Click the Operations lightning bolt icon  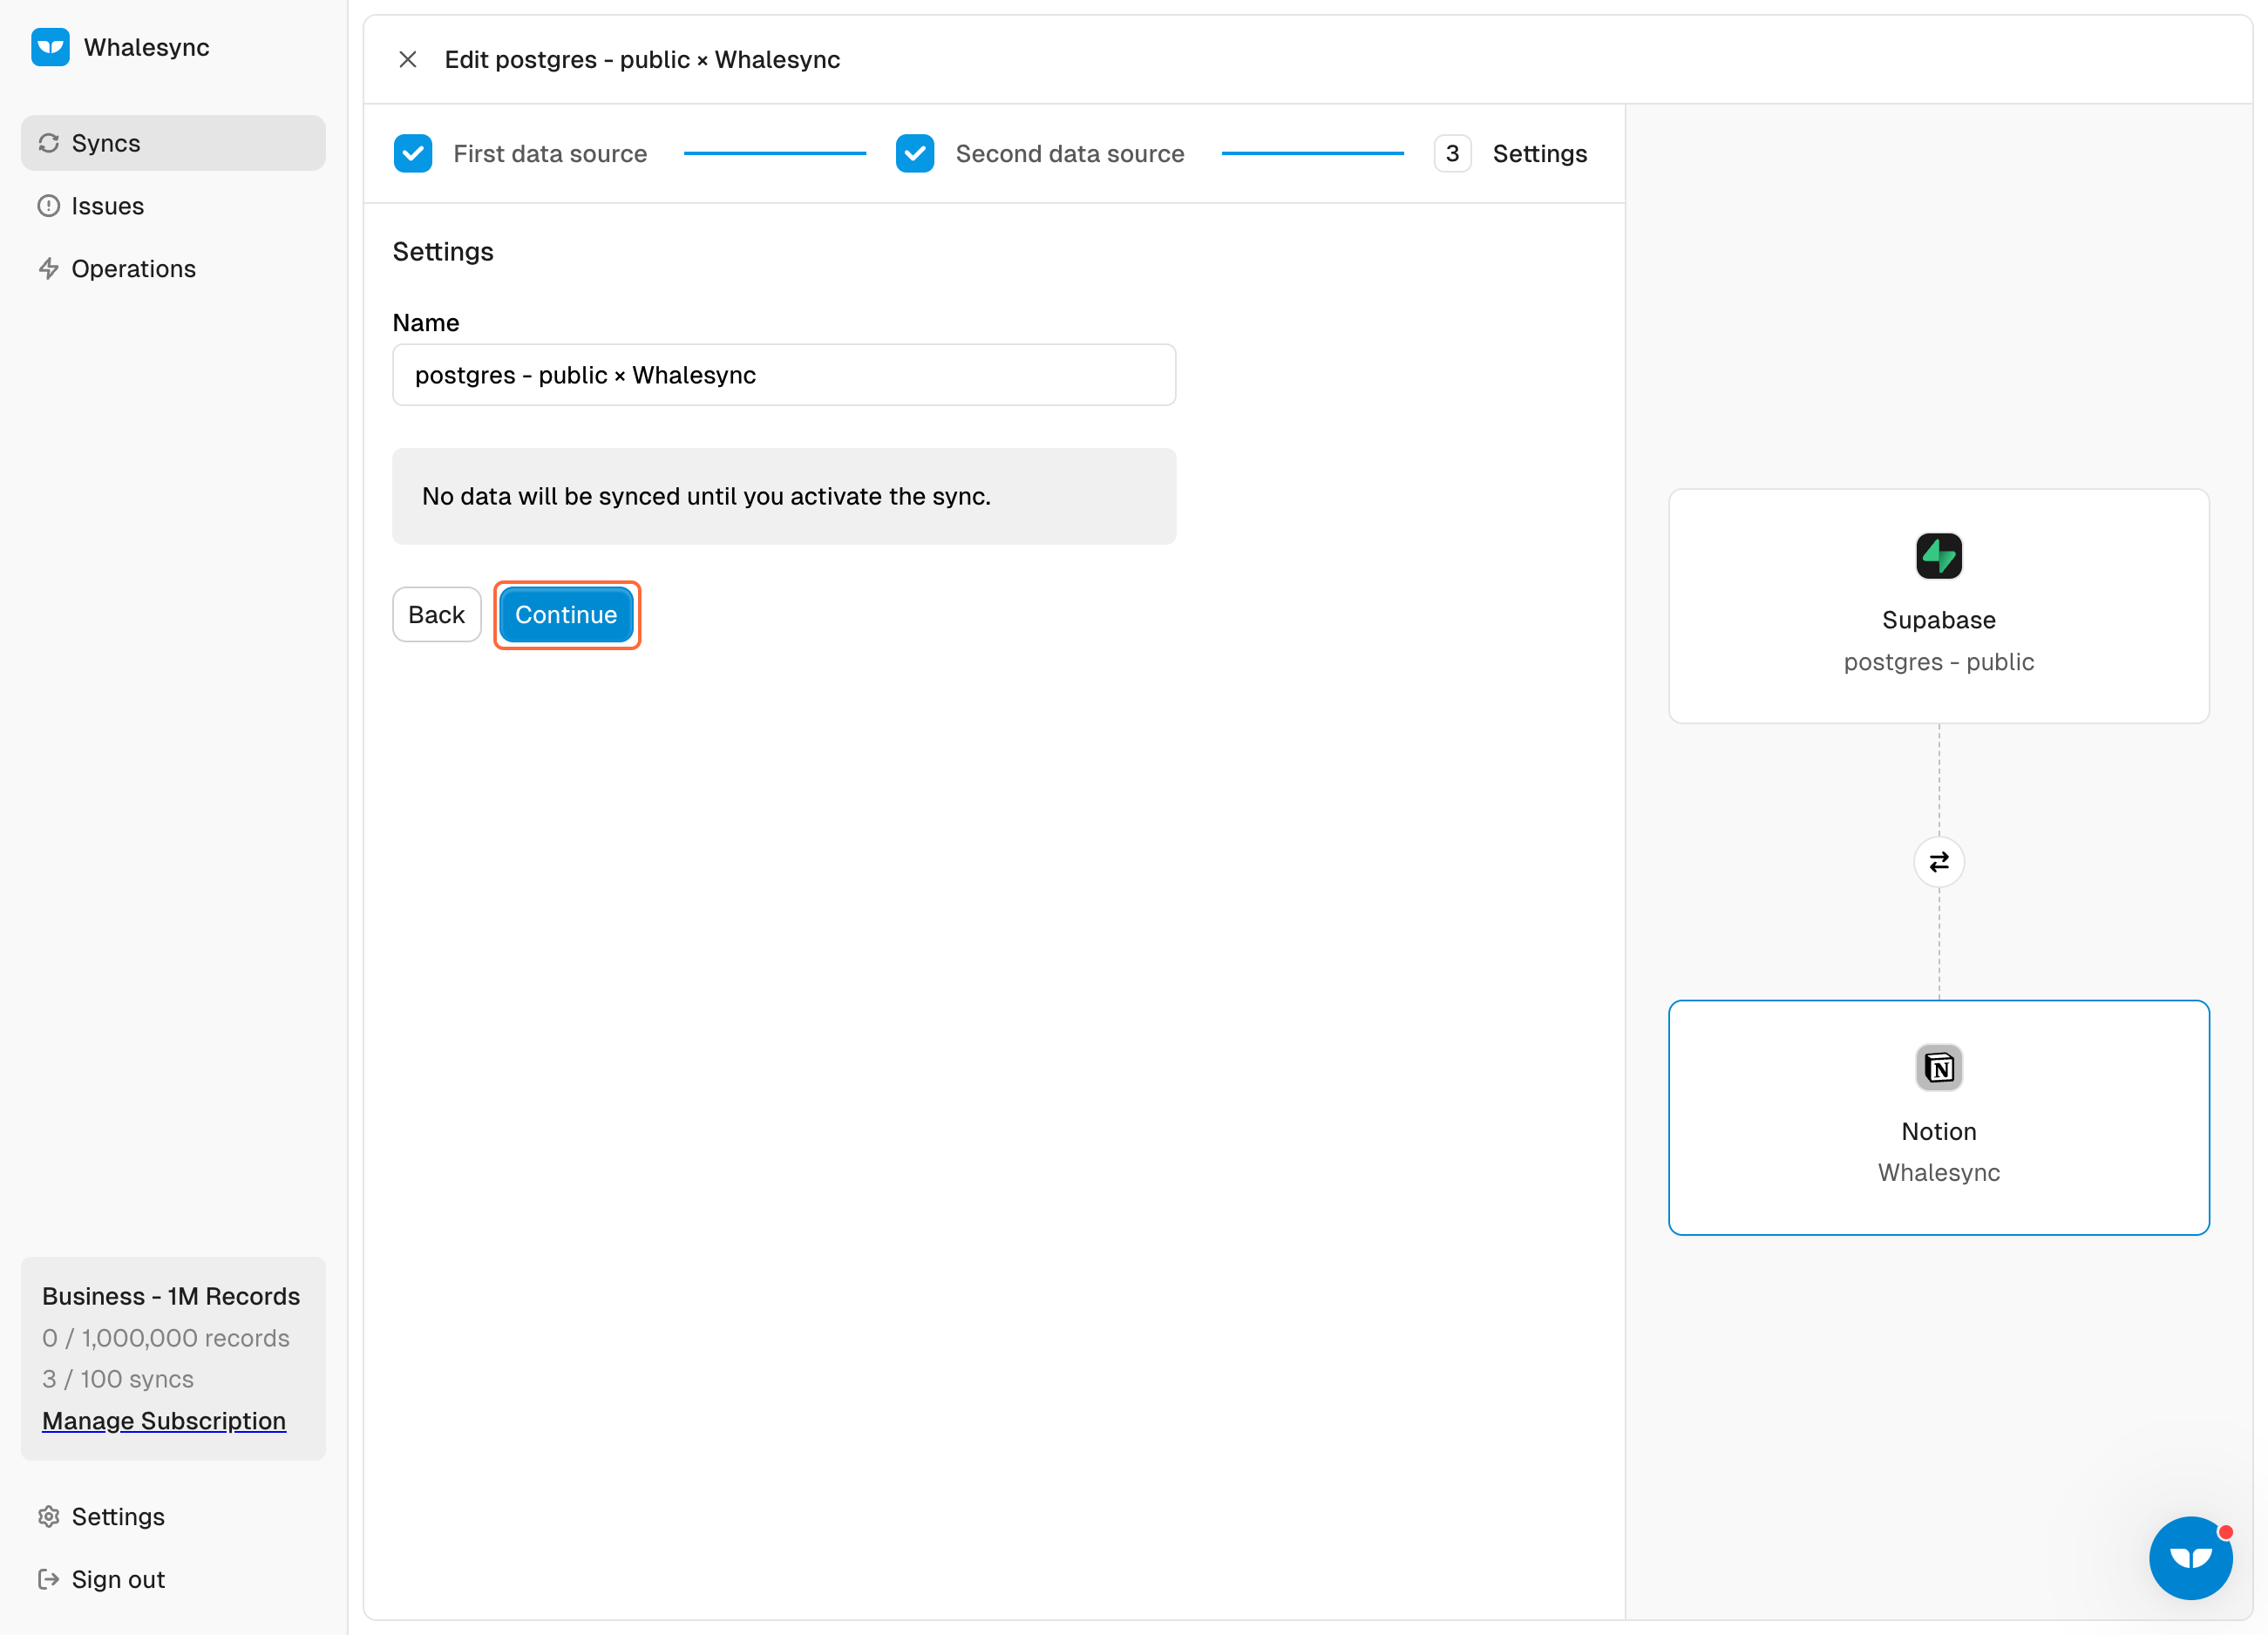click(x=49, y=269)
